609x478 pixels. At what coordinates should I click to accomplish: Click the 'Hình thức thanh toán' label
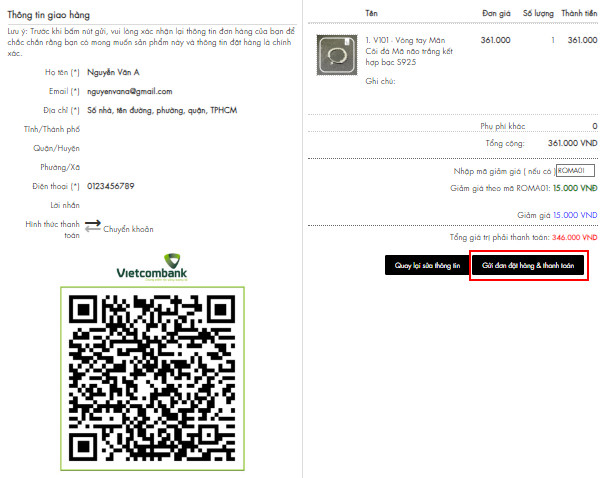point(52,230)
